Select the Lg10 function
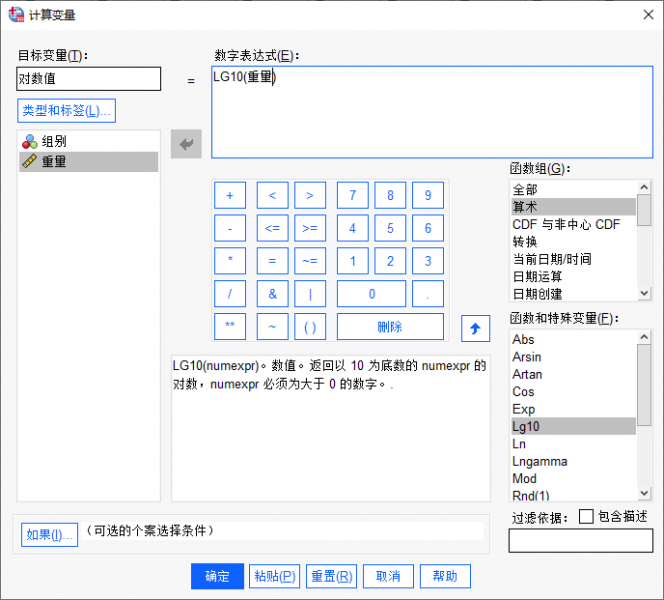Viewport: 664px width, 600px height. click(573, 426)
